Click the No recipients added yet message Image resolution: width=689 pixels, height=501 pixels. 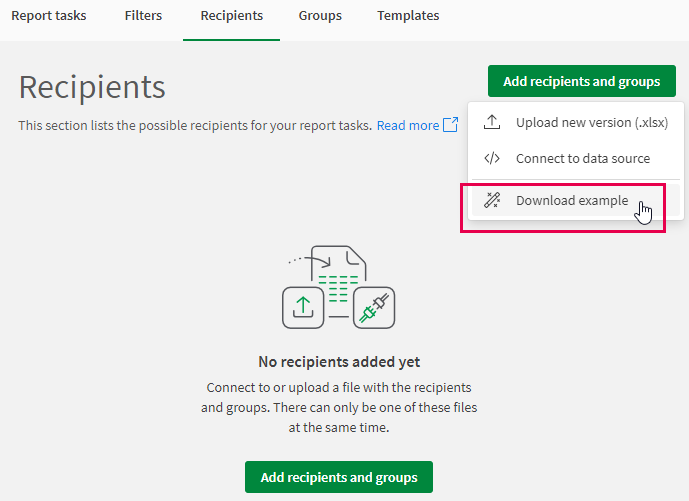click(x=339, y=362)
